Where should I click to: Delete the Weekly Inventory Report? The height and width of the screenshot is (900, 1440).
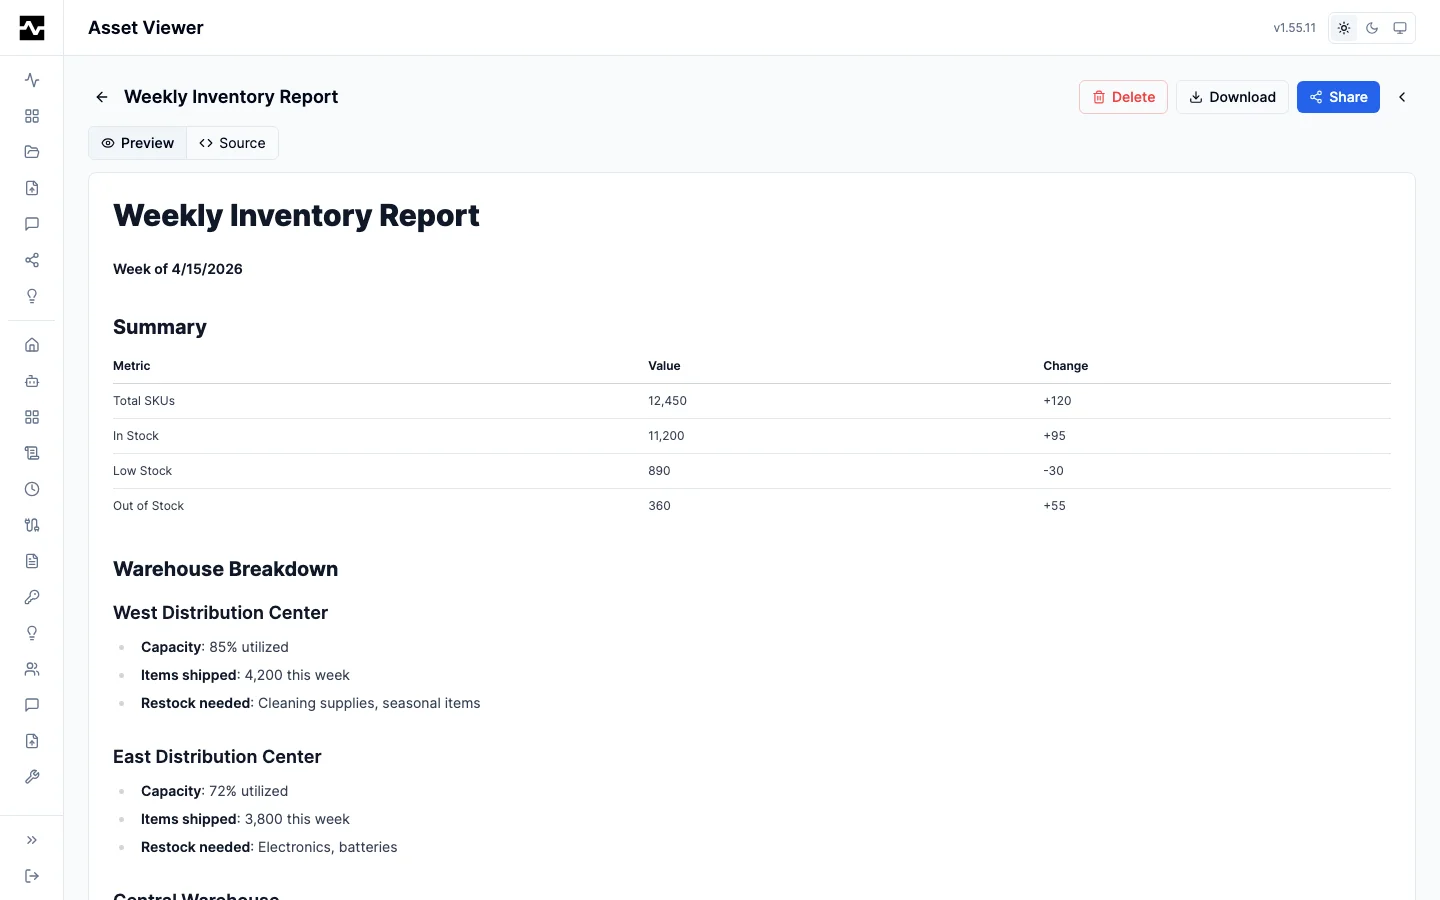click(1122, 97)
